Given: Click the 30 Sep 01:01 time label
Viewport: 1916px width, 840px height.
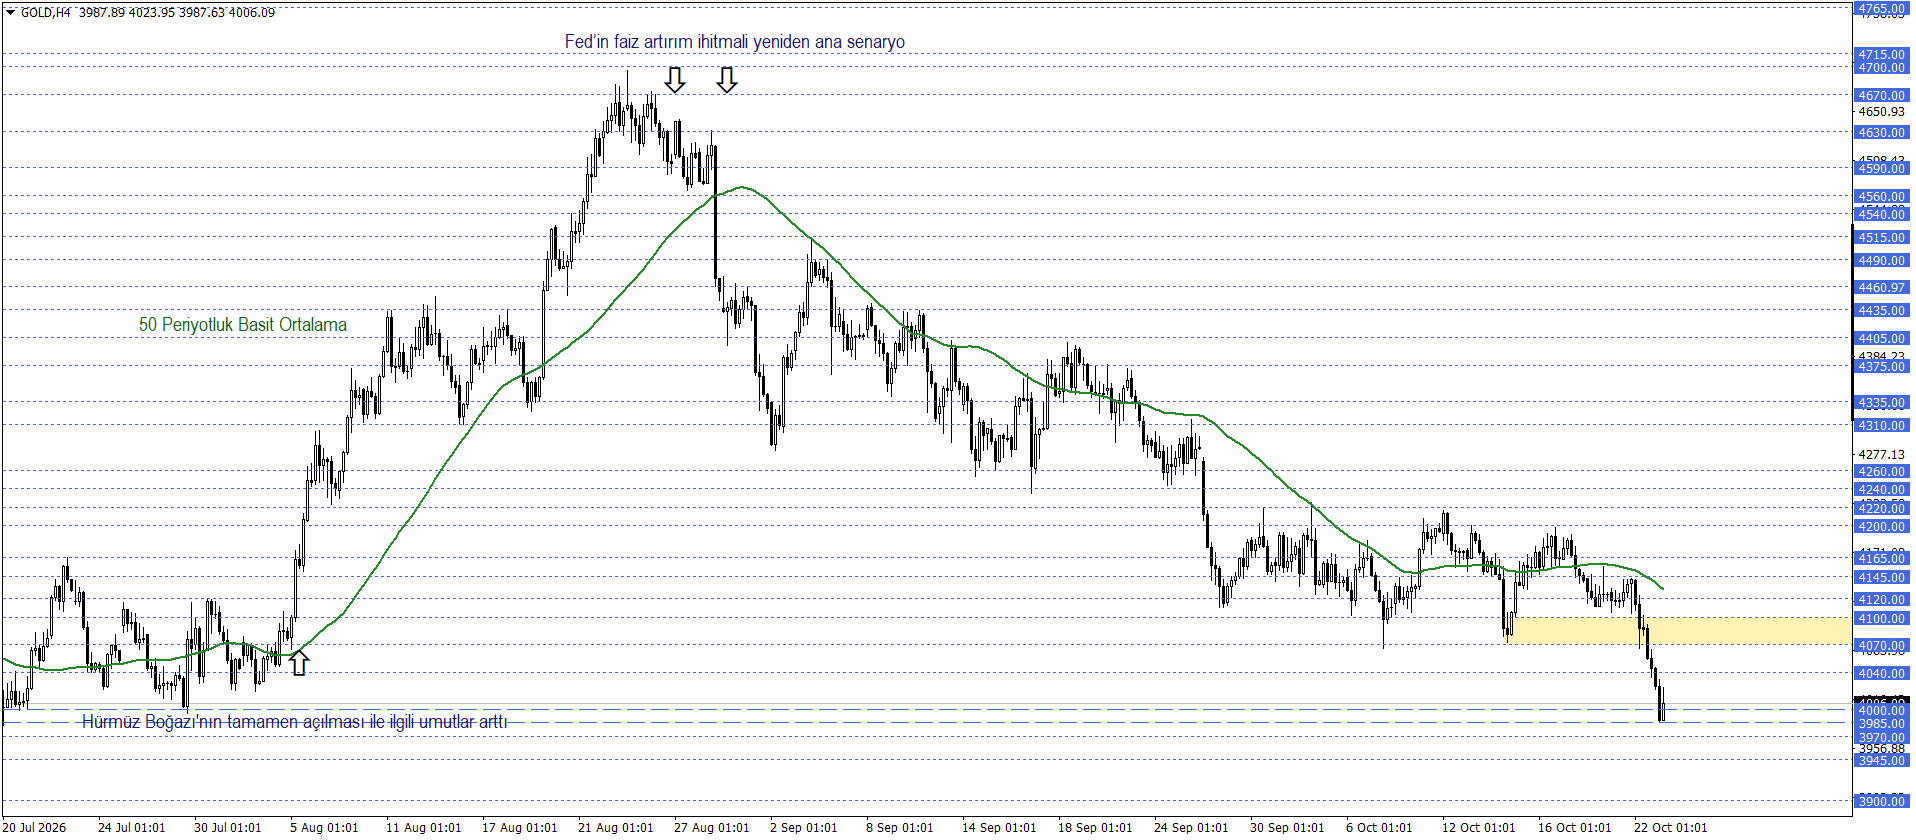Looking at the screenshot, I should (x=1288, y=827).
